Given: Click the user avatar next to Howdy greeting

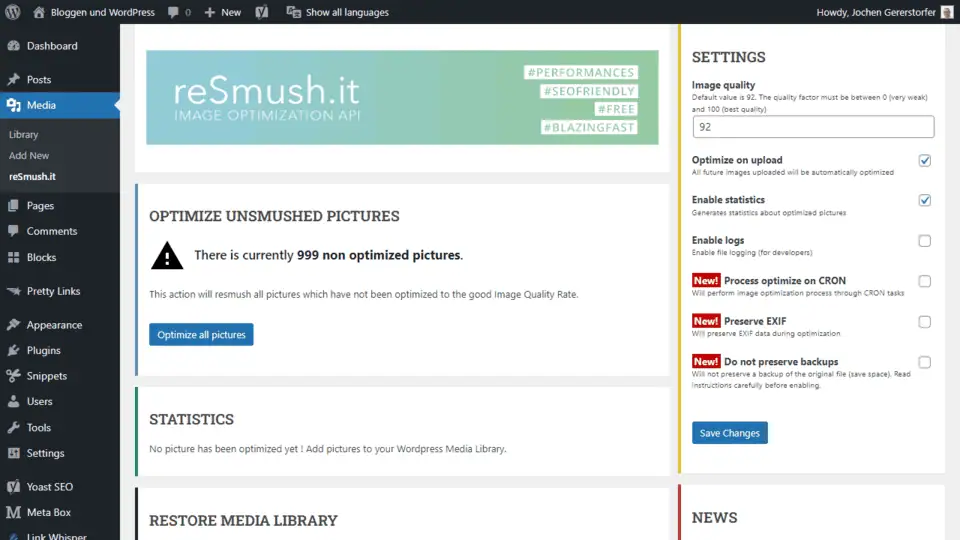Looking at the screenshot, I should (x=947, y=12).
